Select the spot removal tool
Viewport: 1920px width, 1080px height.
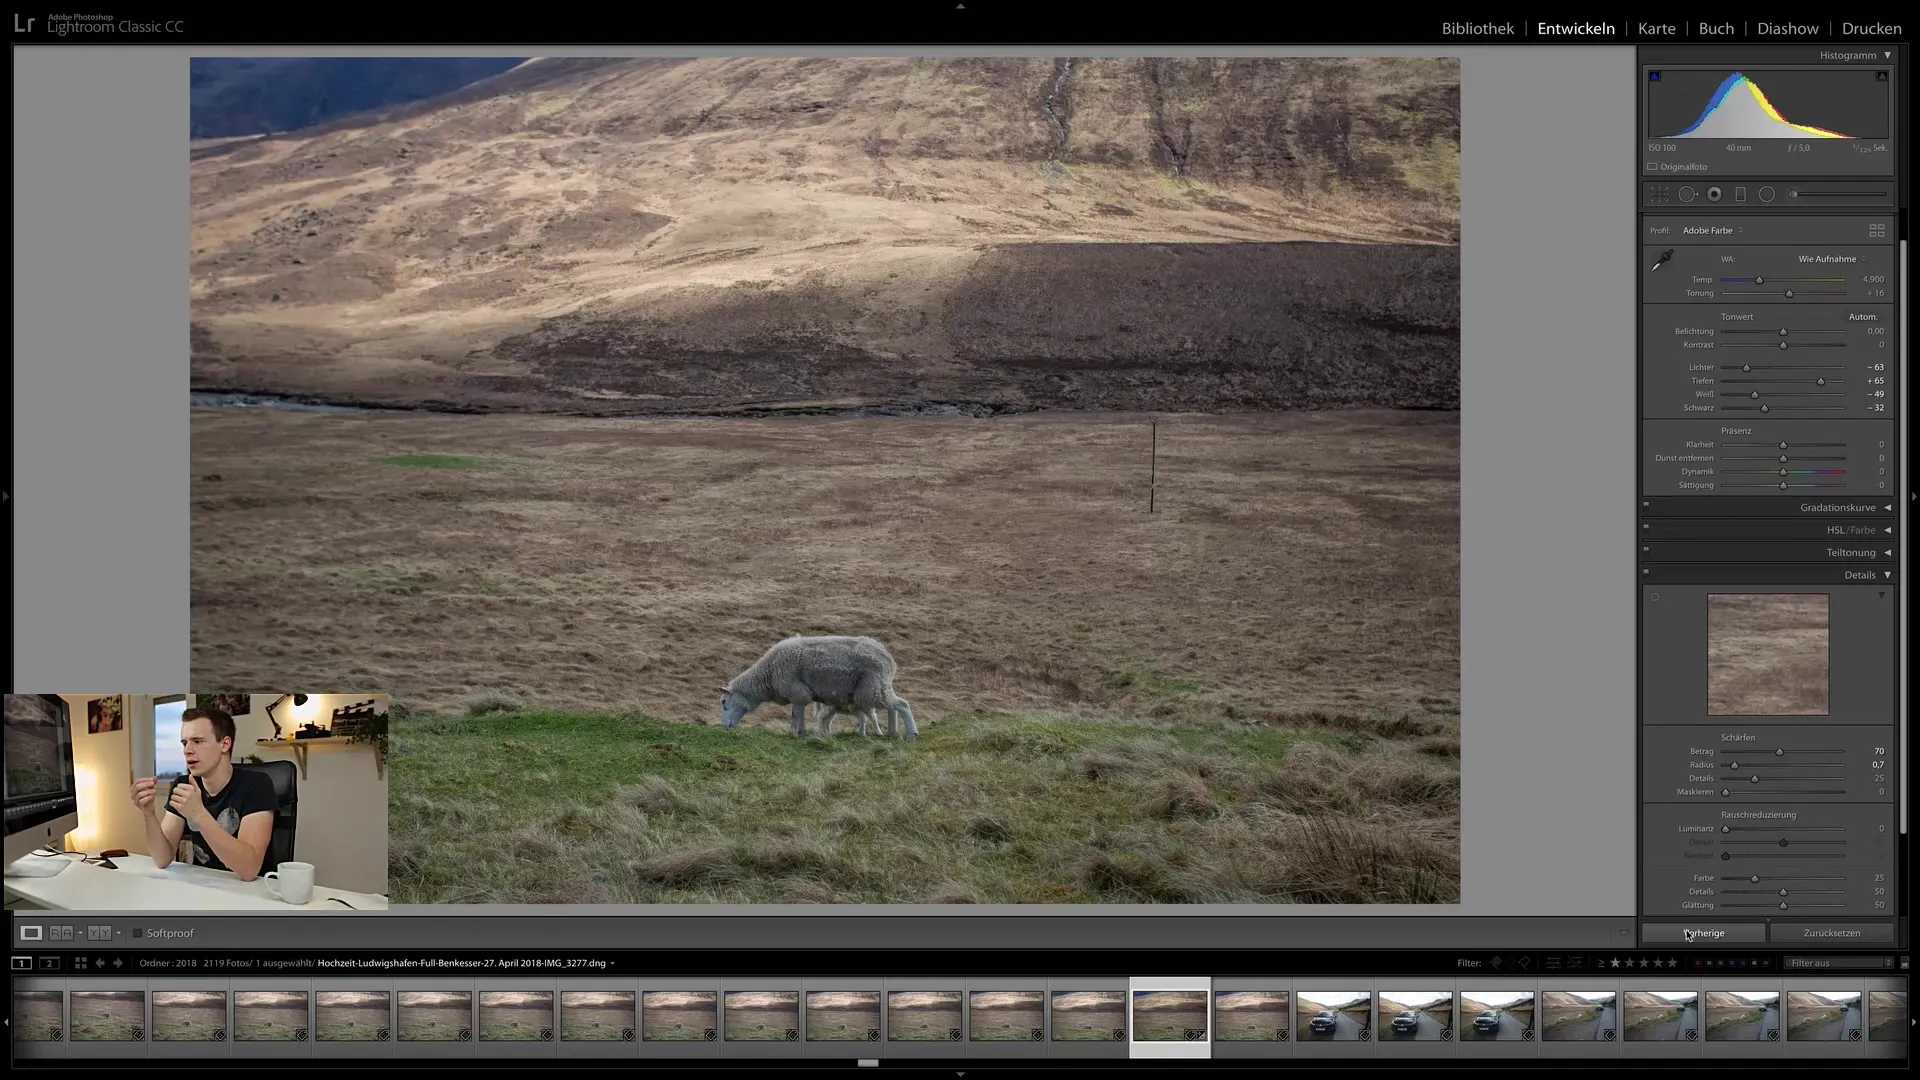(x=1687, y=195)
